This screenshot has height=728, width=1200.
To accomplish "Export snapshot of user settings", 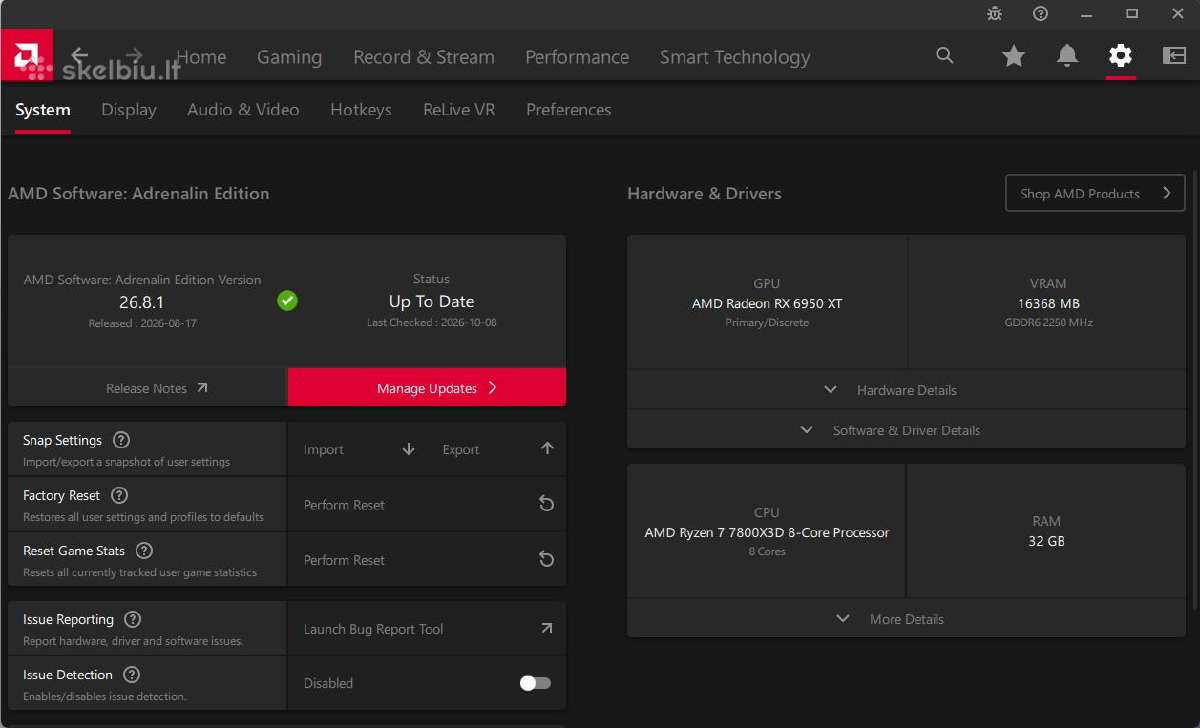I will pyautogui.click(x=496, y=449).
